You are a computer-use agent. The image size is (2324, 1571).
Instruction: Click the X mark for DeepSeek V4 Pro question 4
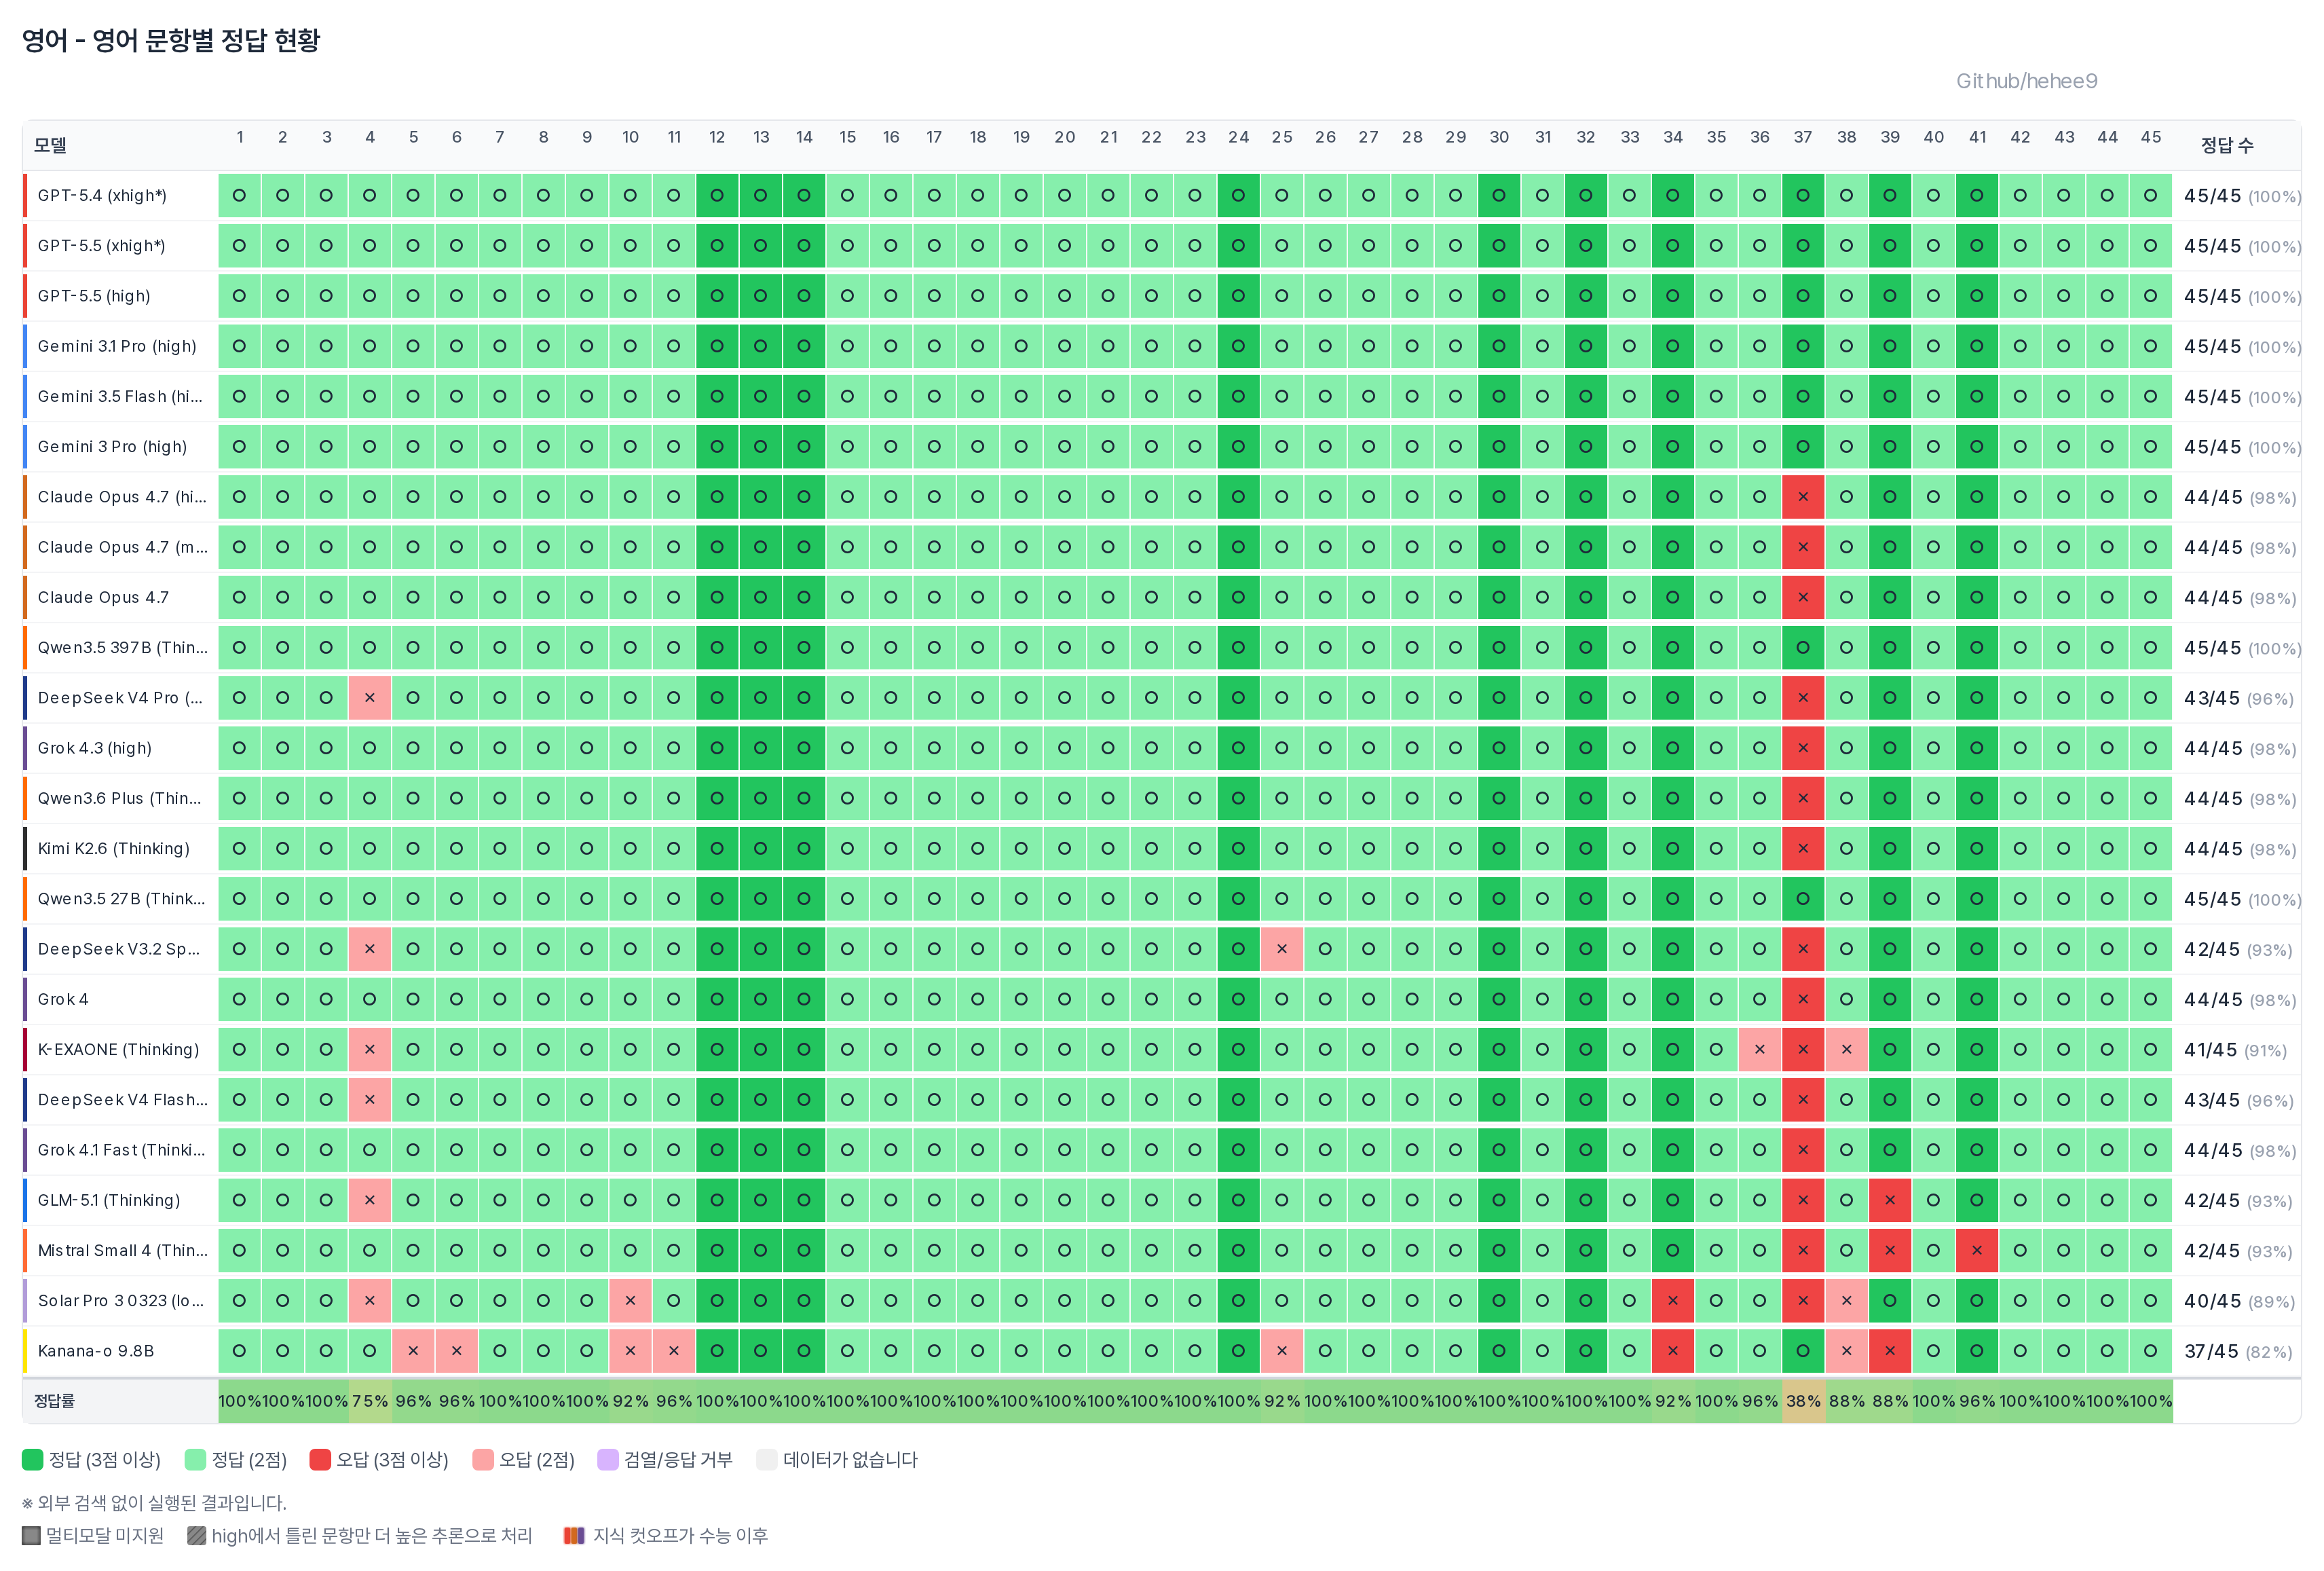click(370, 698)
